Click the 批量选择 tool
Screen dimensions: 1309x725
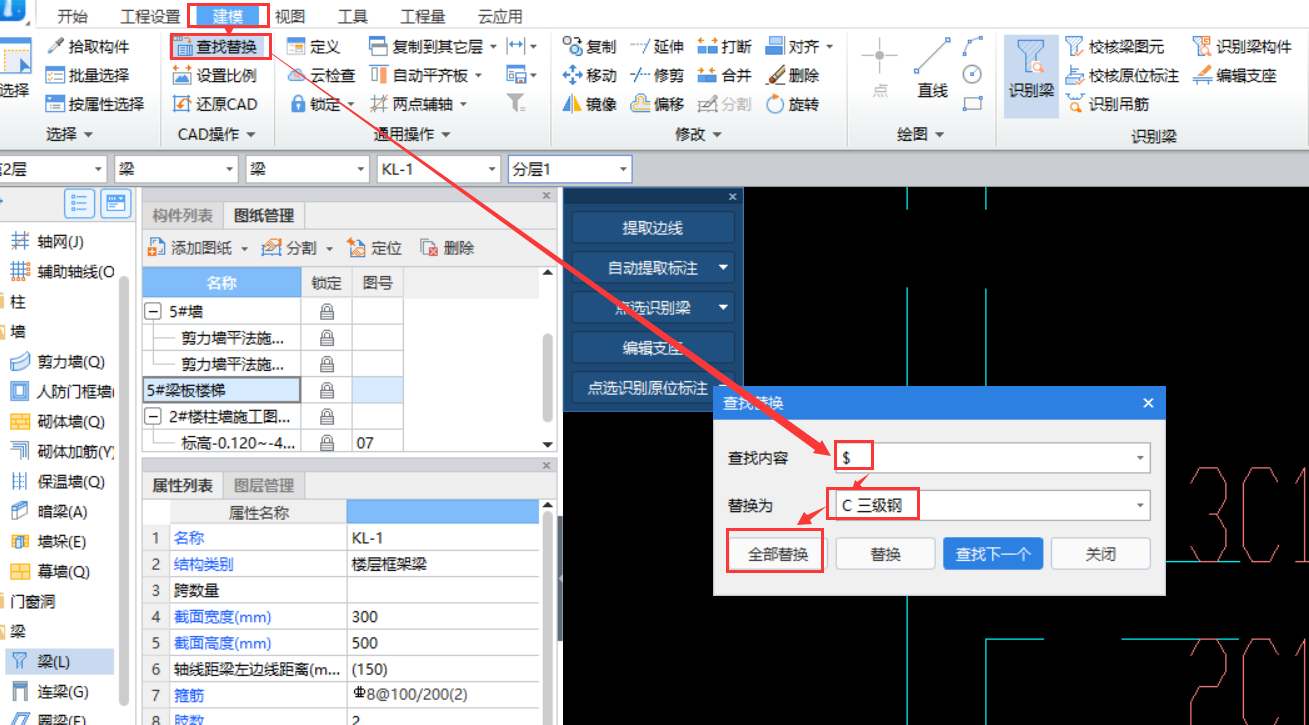click(88, 75)
